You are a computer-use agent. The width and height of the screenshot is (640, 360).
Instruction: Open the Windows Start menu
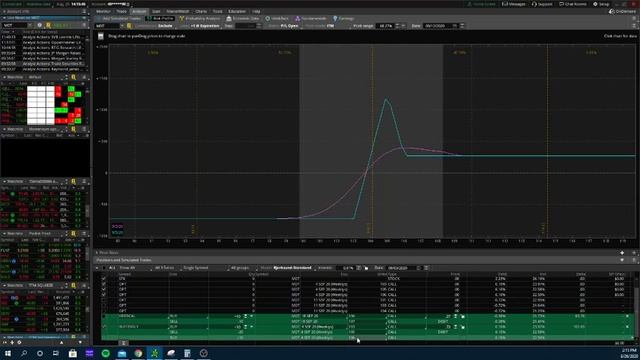point(8,353)
